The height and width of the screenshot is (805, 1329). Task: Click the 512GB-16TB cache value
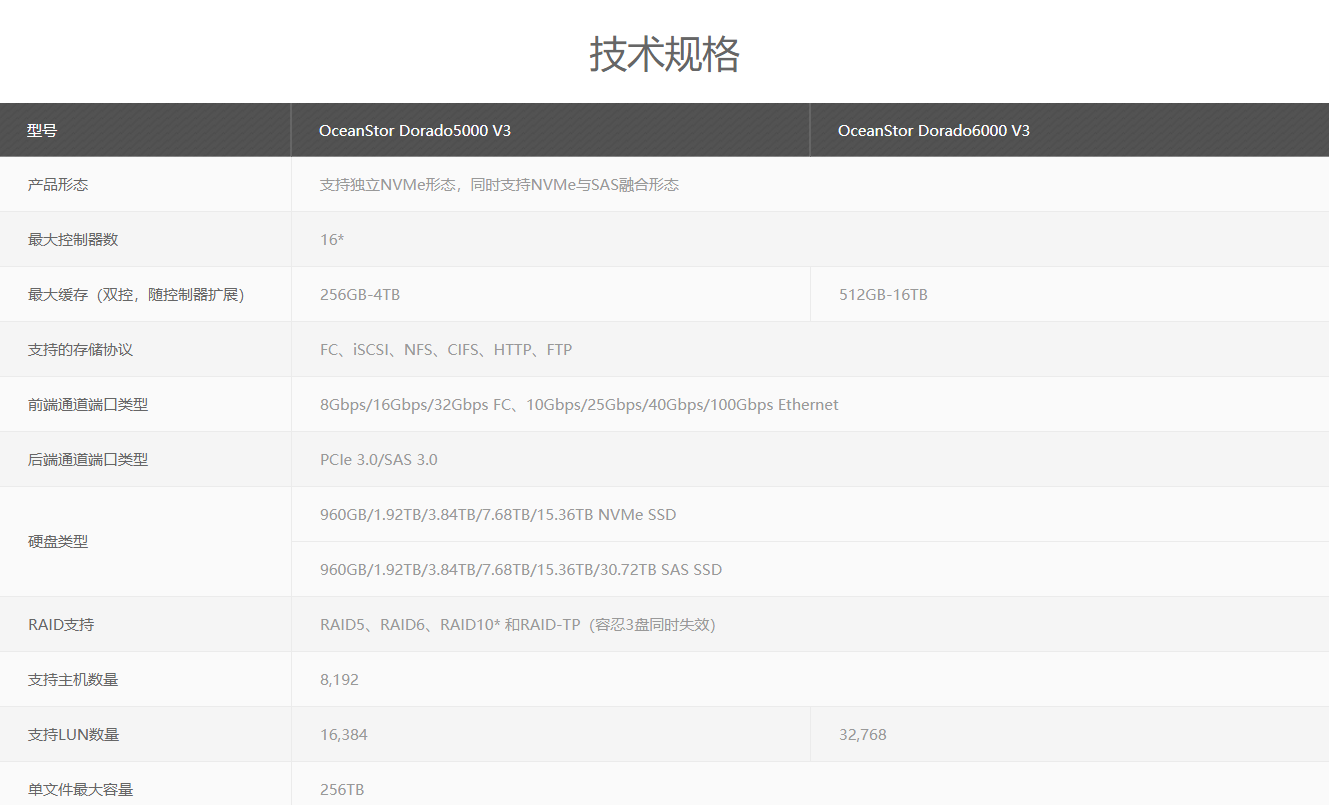(x=883, y=295)
